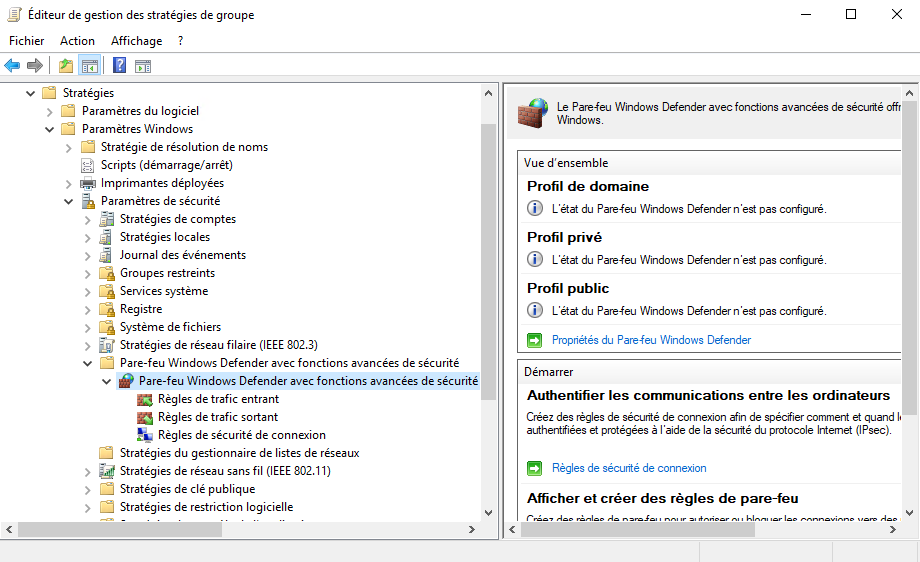The width and height of the screenshot is (920, 562).
Task: Click the Règles de trafic entrant icon
Action: click(x=144, y=400)
